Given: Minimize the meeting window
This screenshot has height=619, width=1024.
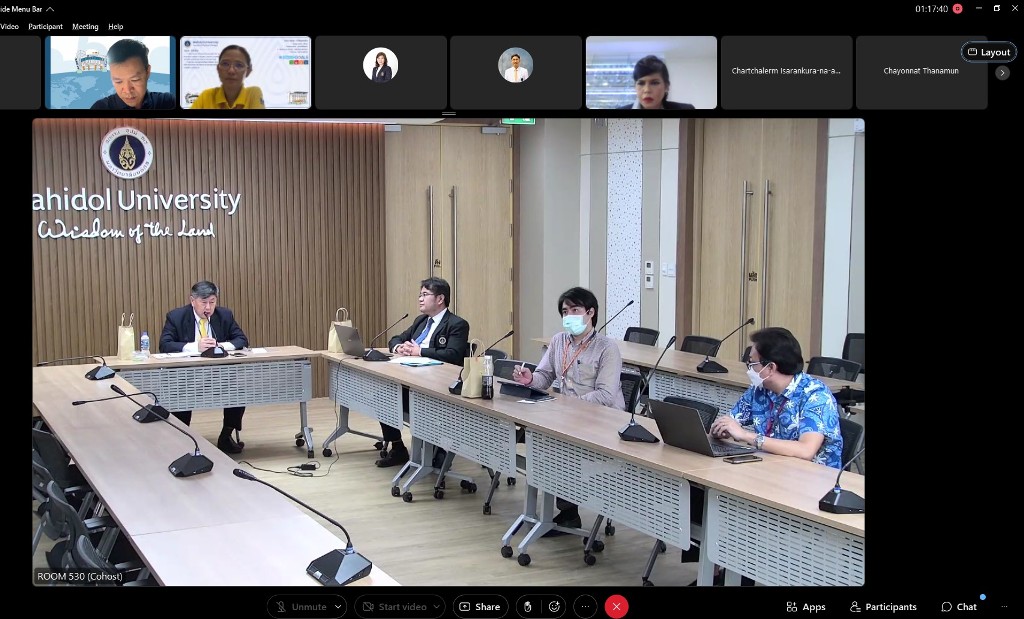Looking at the screenshot, I should pyautogui.click(x=978, y=8).
